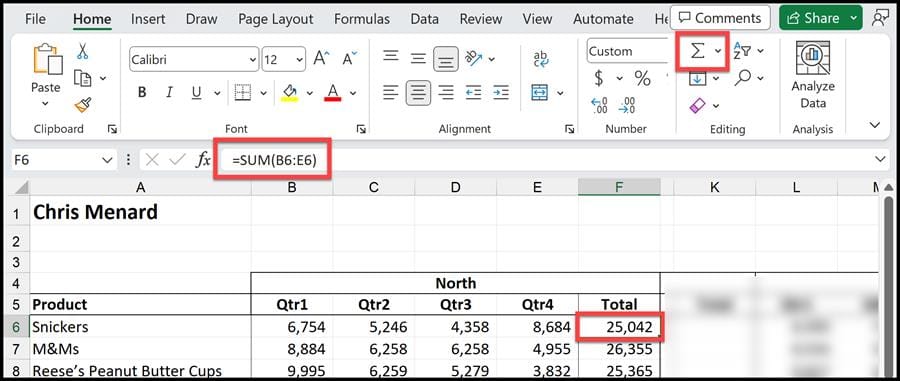
Task: Collapse the ribbon chevron
Action: (x=875, y=125)
